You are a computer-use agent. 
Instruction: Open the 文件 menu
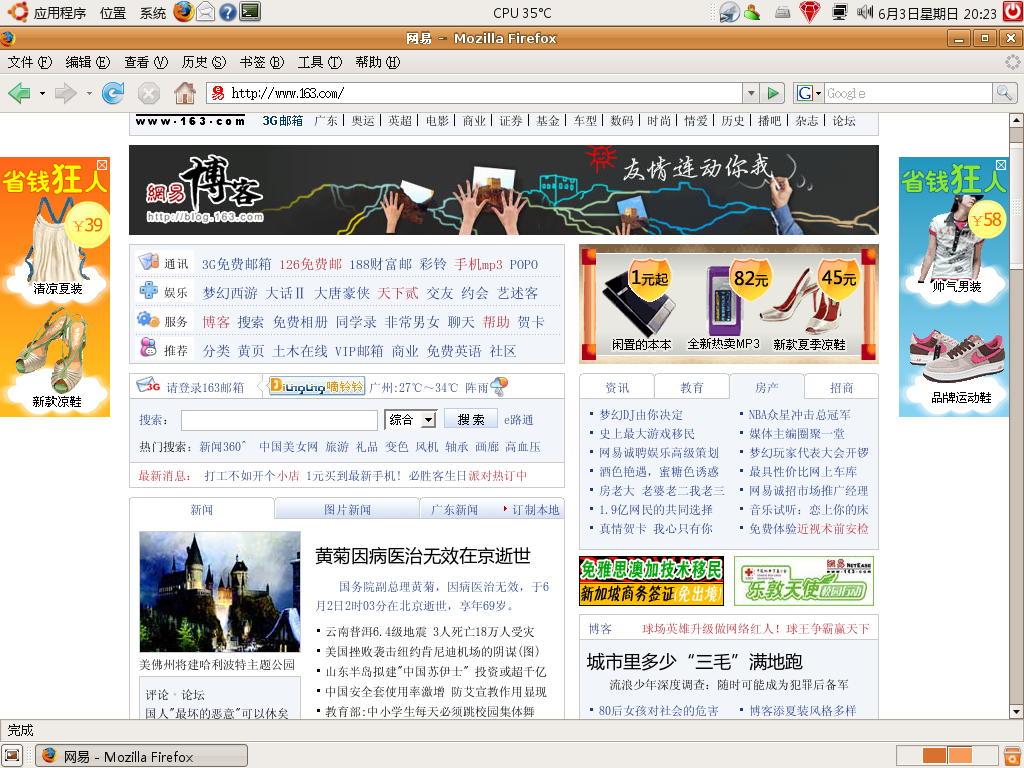pyautogui.click(x=29, y=62)
